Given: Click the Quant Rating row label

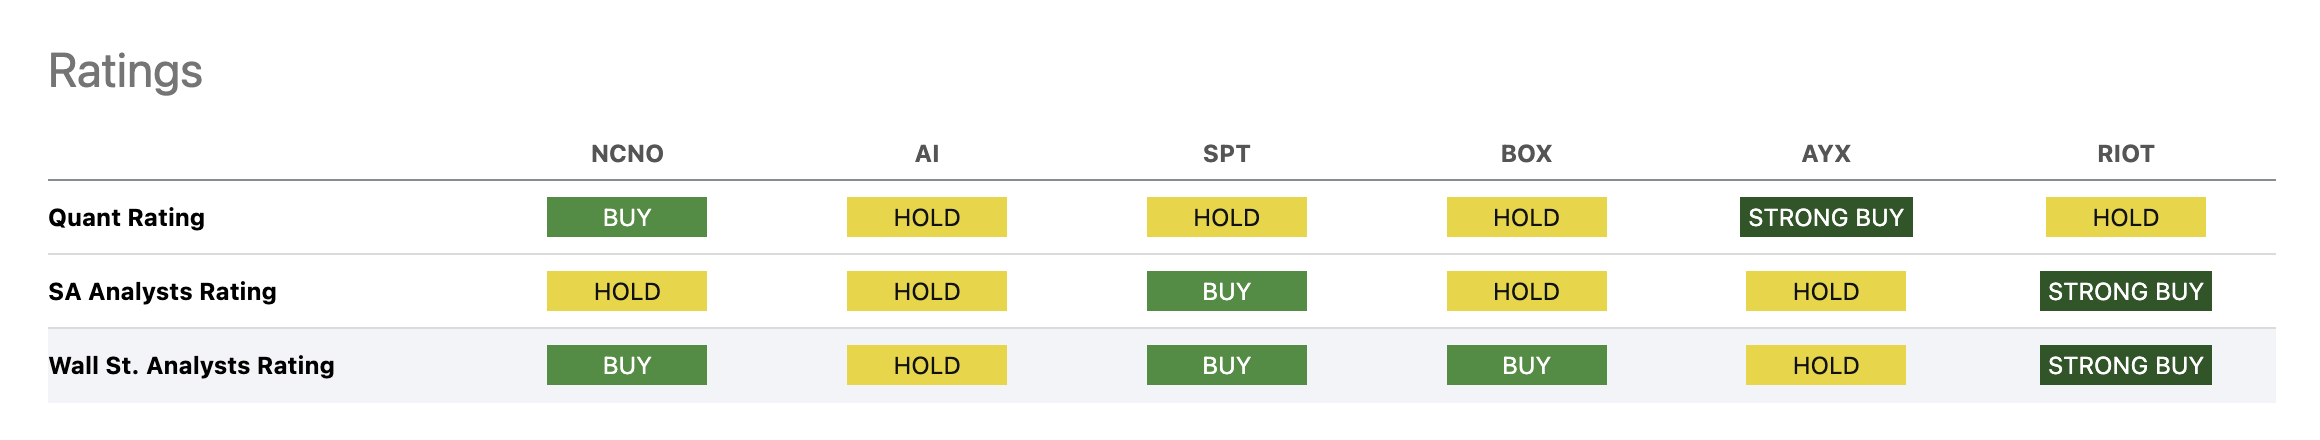Looking at the screenshot, I should [x=127, y=217].
